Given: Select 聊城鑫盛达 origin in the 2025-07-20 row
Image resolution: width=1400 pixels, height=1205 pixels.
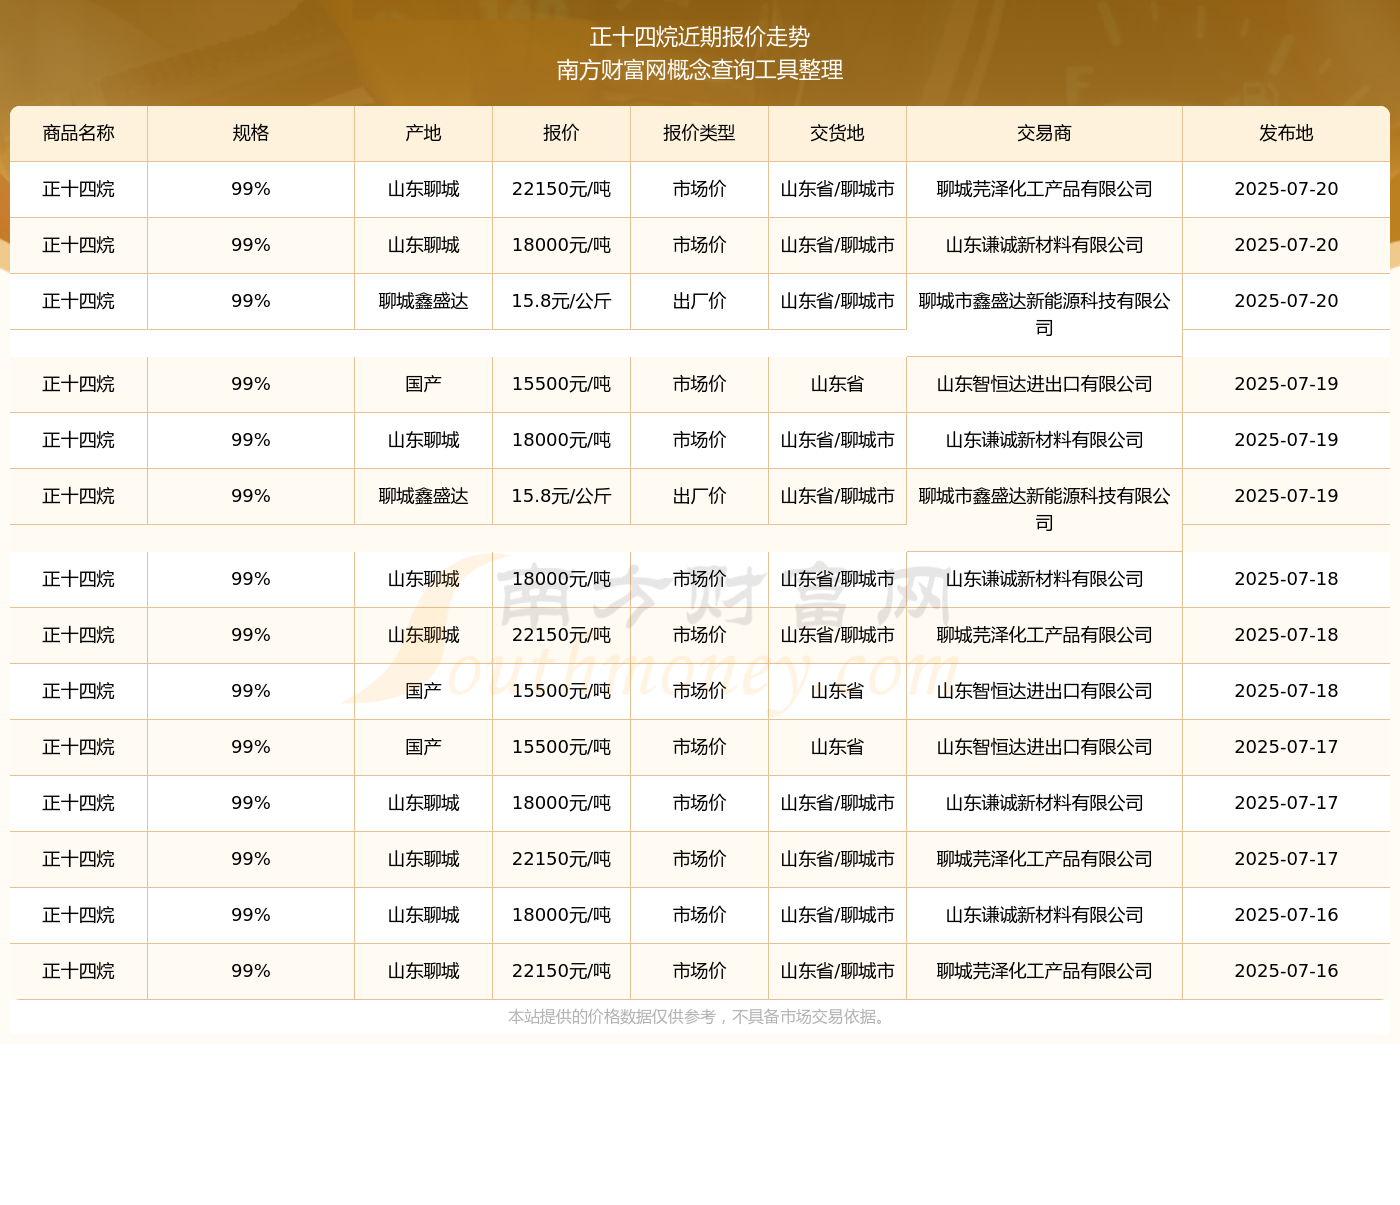Looking at the screenshot, I should (424, 301).
